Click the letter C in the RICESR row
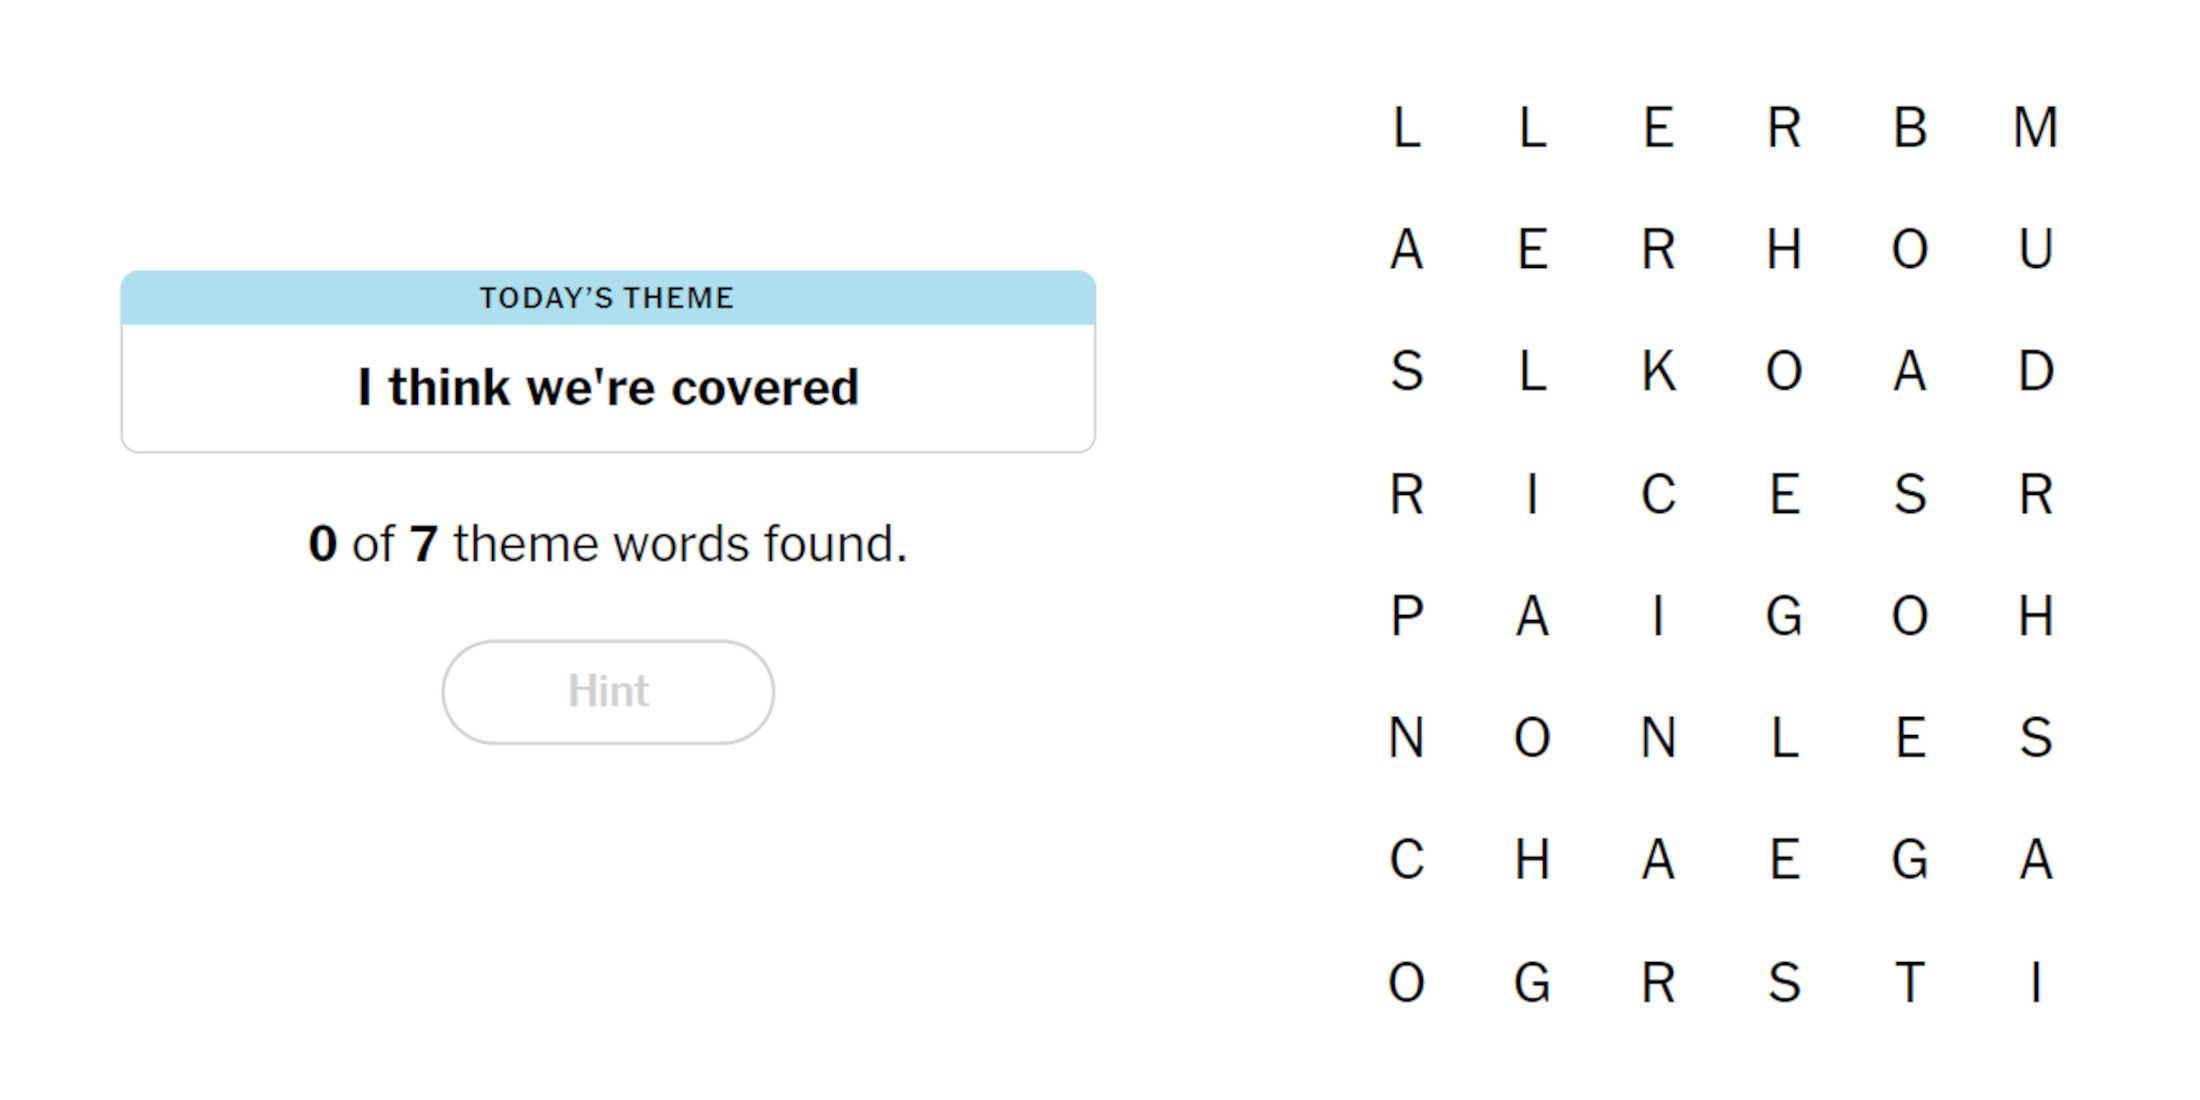 click(1660, 495)
